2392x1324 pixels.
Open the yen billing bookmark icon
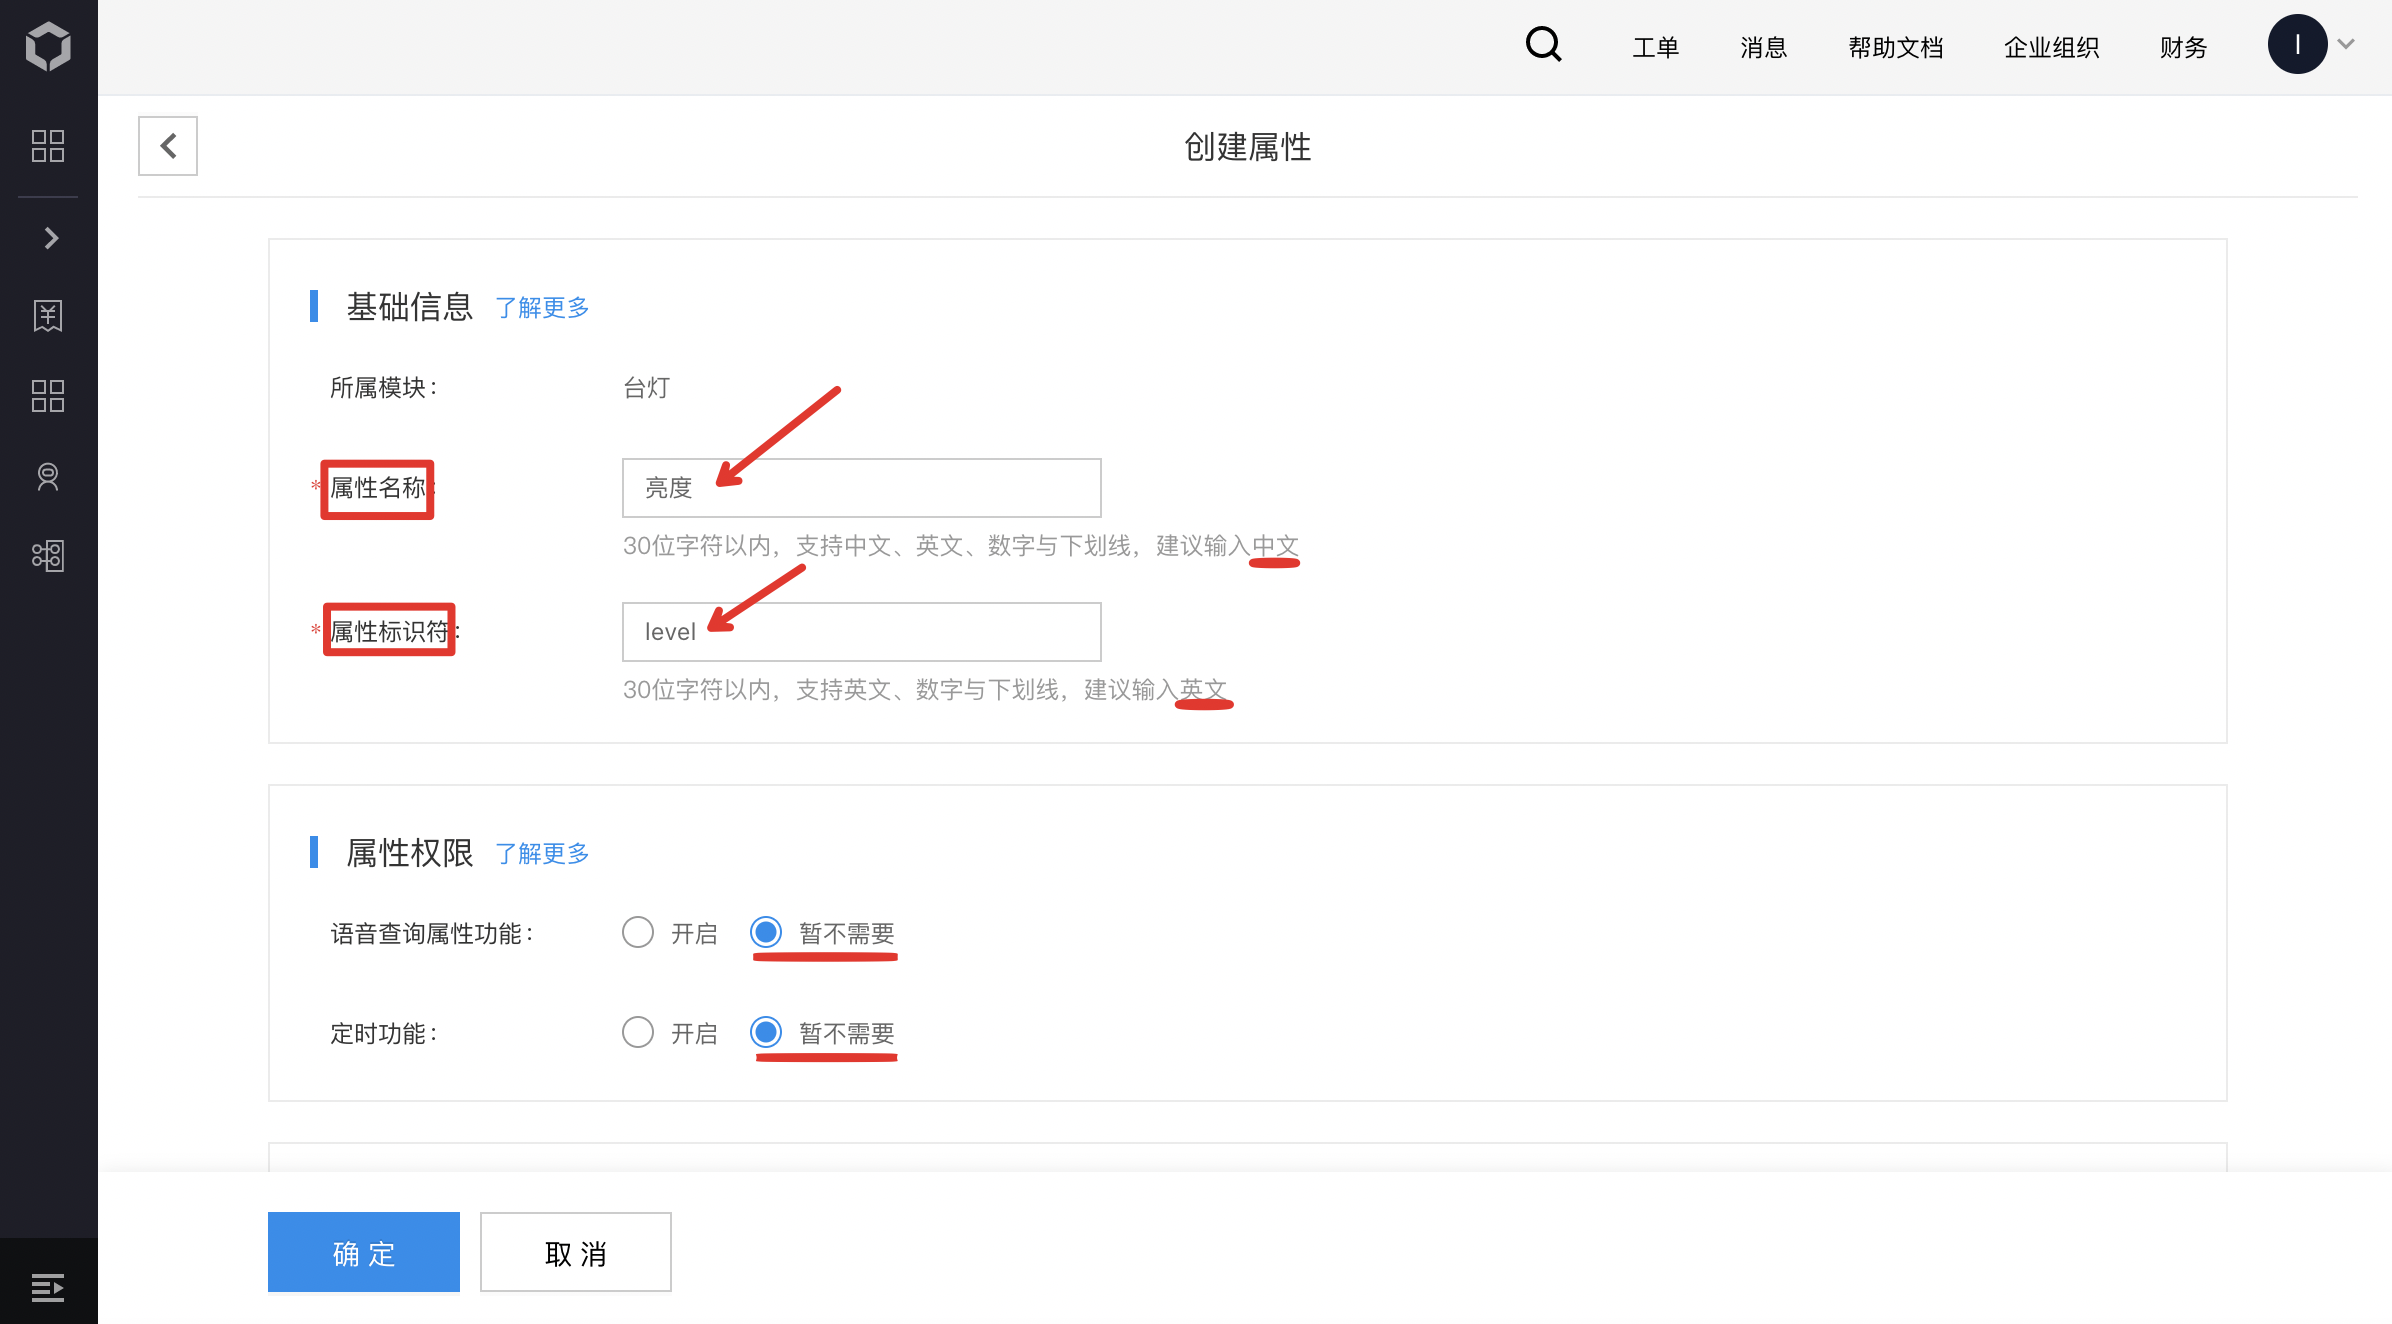[48, 316]
